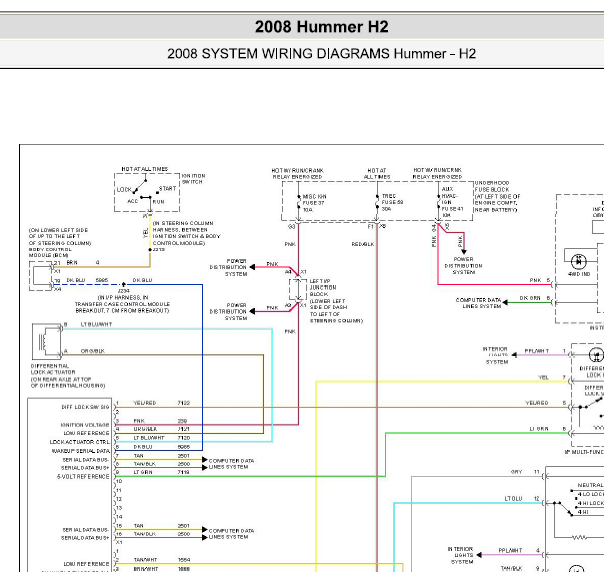This screenshot has height=572, width=604.
Task: Click the "DK GRN" wire label at pin 6
Action: [x=530, y=298]
